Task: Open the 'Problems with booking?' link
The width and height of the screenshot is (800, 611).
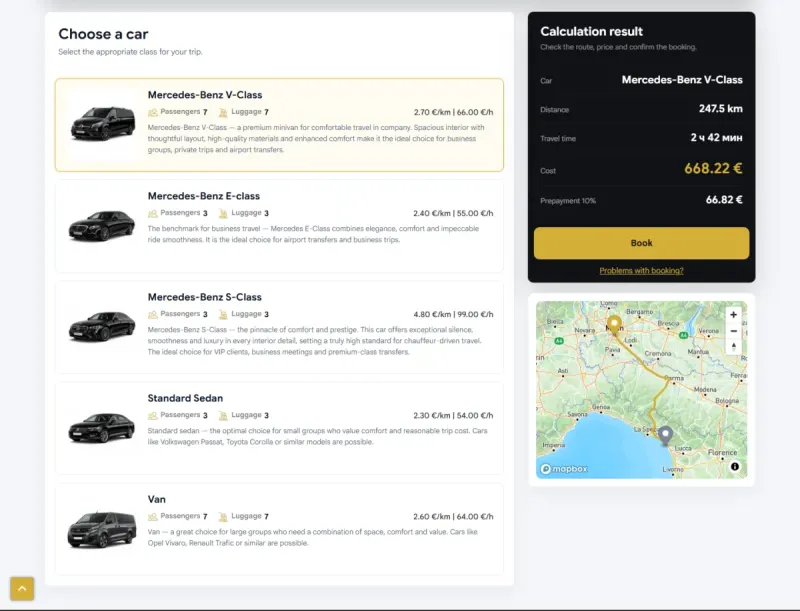Action: [x=641, y=271]
